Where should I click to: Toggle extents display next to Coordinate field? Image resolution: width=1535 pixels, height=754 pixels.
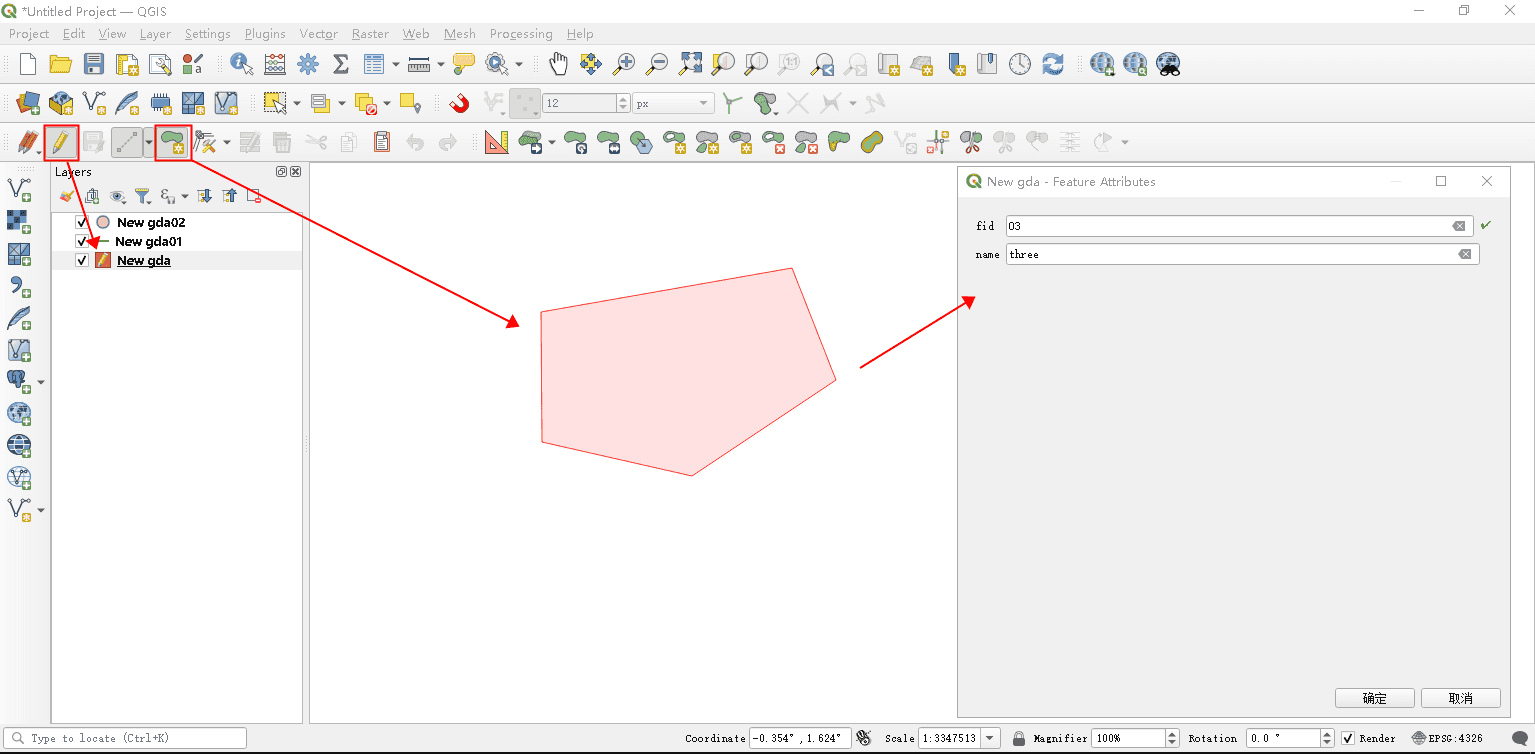tap(864, 738)
